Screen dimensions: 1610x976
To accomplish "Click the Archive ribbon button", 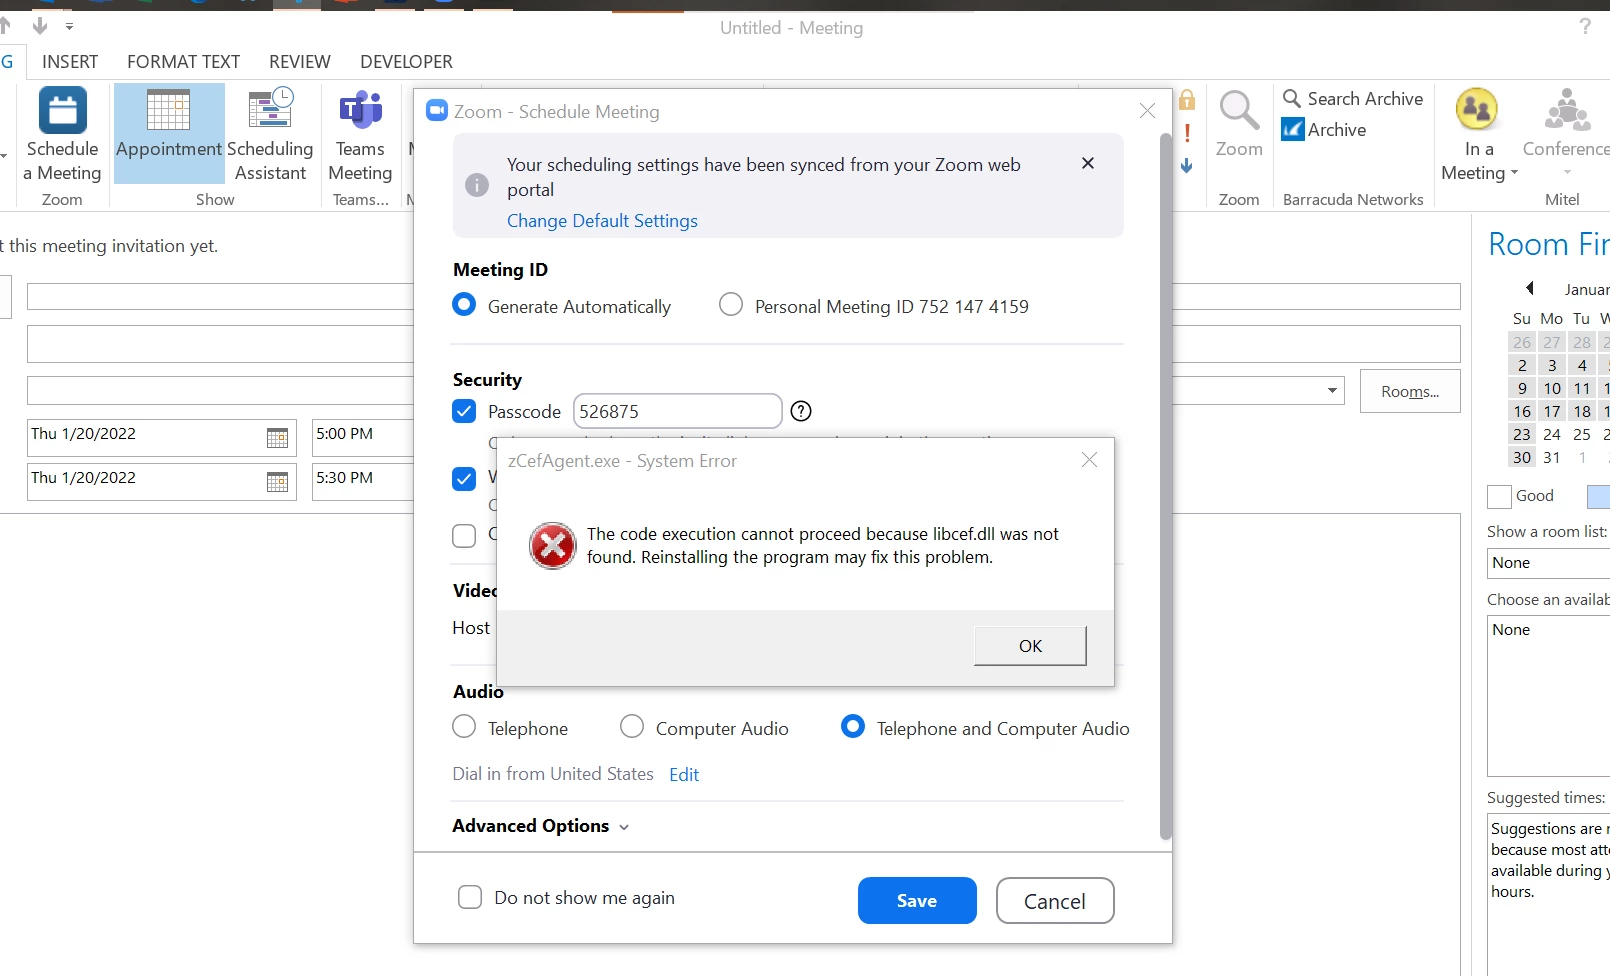I will (x=1324, y=130).
